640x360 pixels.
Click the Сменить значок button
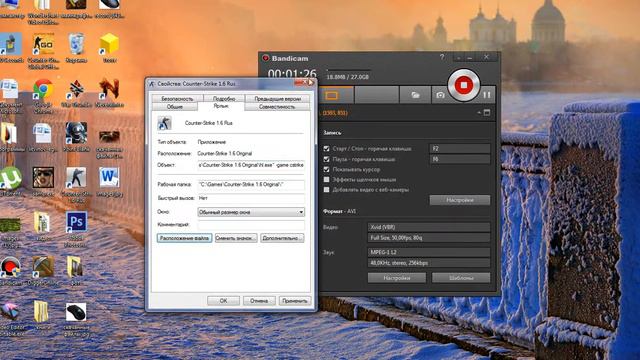click(x=236, y=238)
